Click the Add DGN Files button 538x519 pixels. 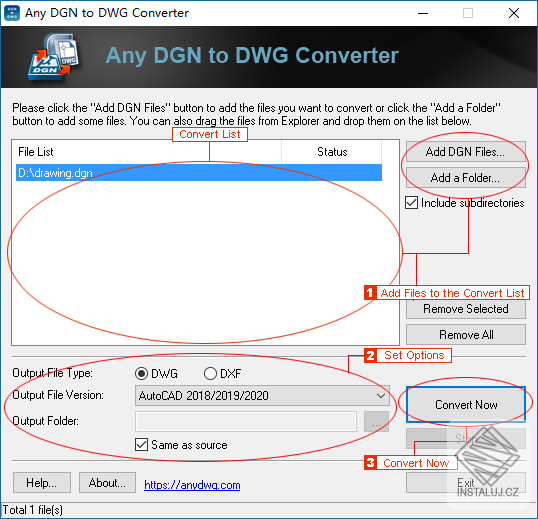pyautogui.click(x=466, y=152)
